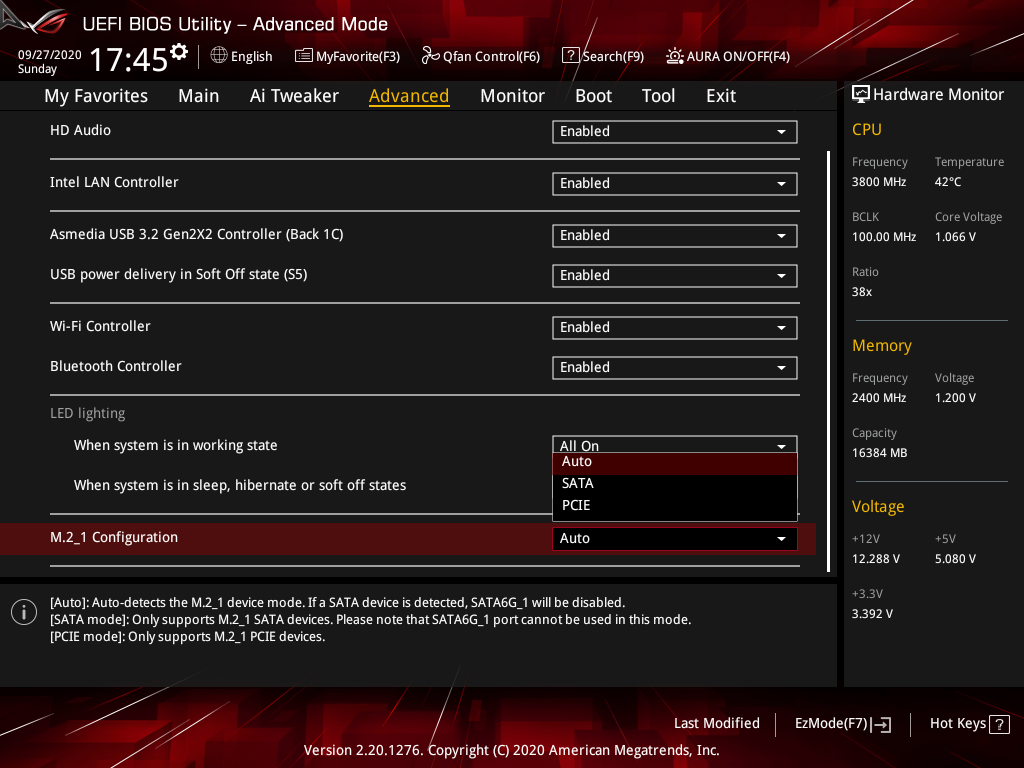Click 'When system is in working state' label
1024x768 pixels.
point(176,445)
